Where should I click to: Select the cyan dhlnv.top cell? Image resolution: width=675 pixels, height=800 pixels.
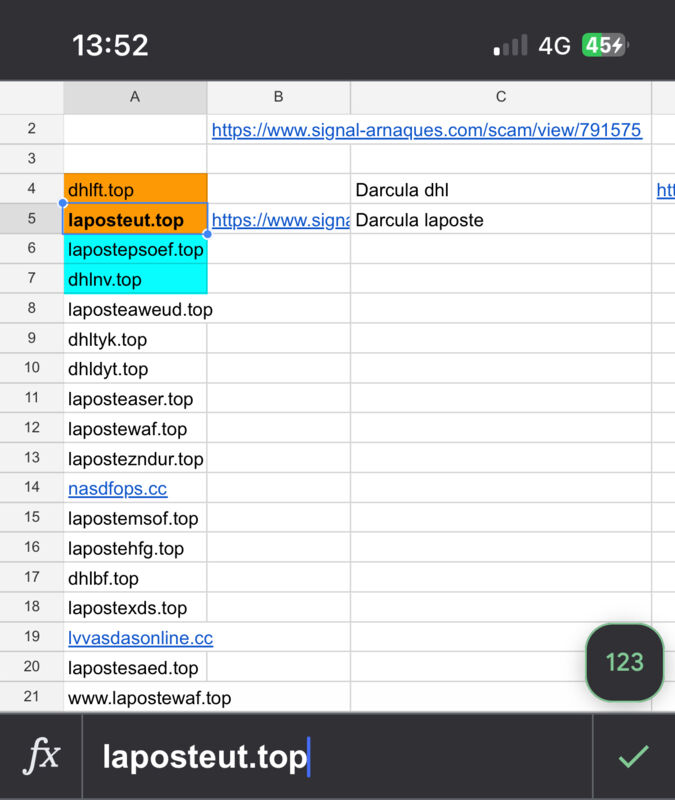click(x=135, y=279)
